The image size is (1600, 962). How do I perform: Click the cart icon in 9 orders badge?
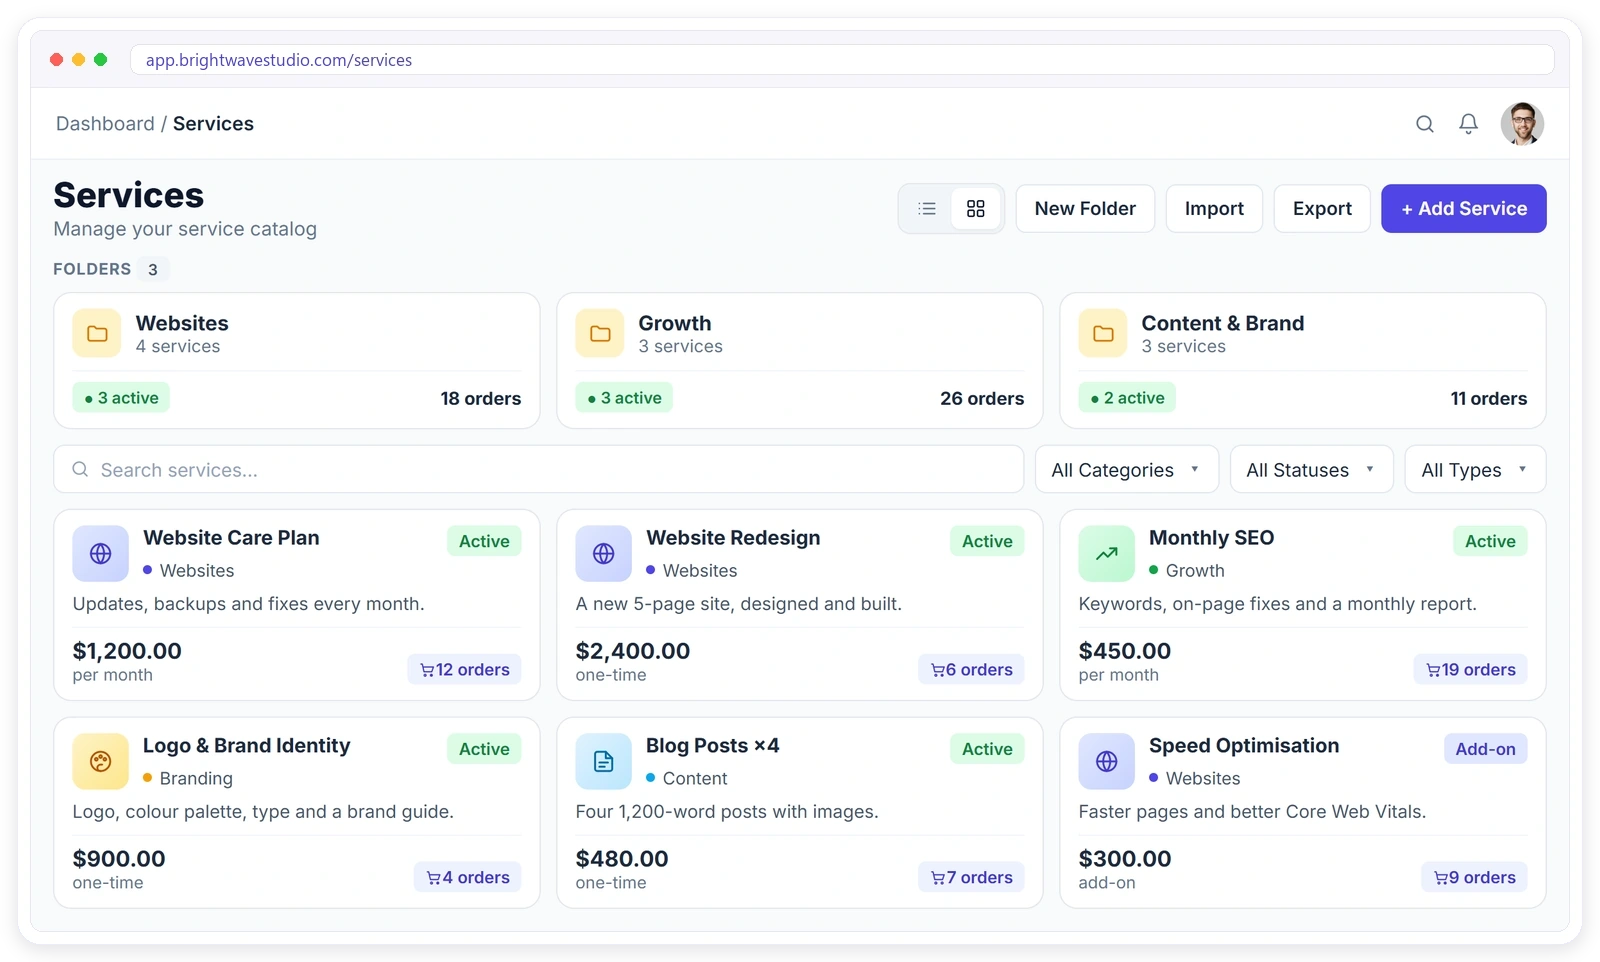pyautogui.click(x=1441, y=878)
